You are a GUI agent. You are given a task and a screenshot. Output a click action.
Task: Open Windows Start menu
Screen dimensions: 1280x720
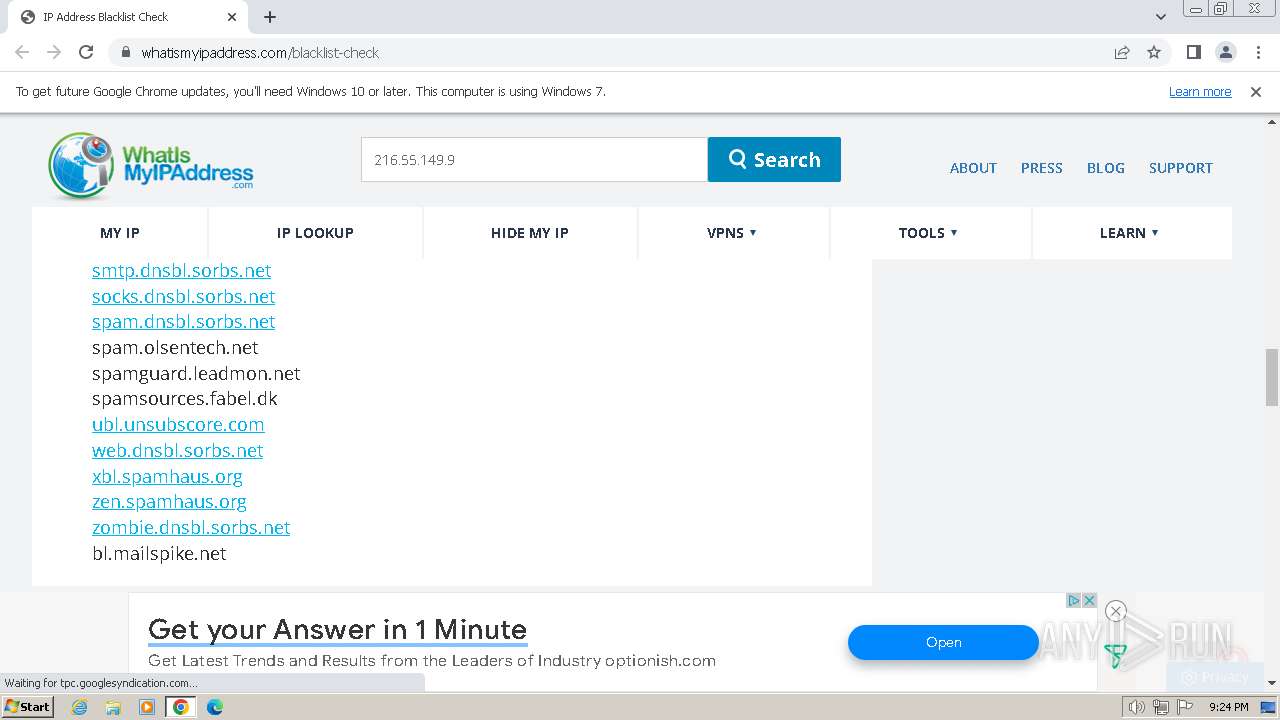click(28, 707)
